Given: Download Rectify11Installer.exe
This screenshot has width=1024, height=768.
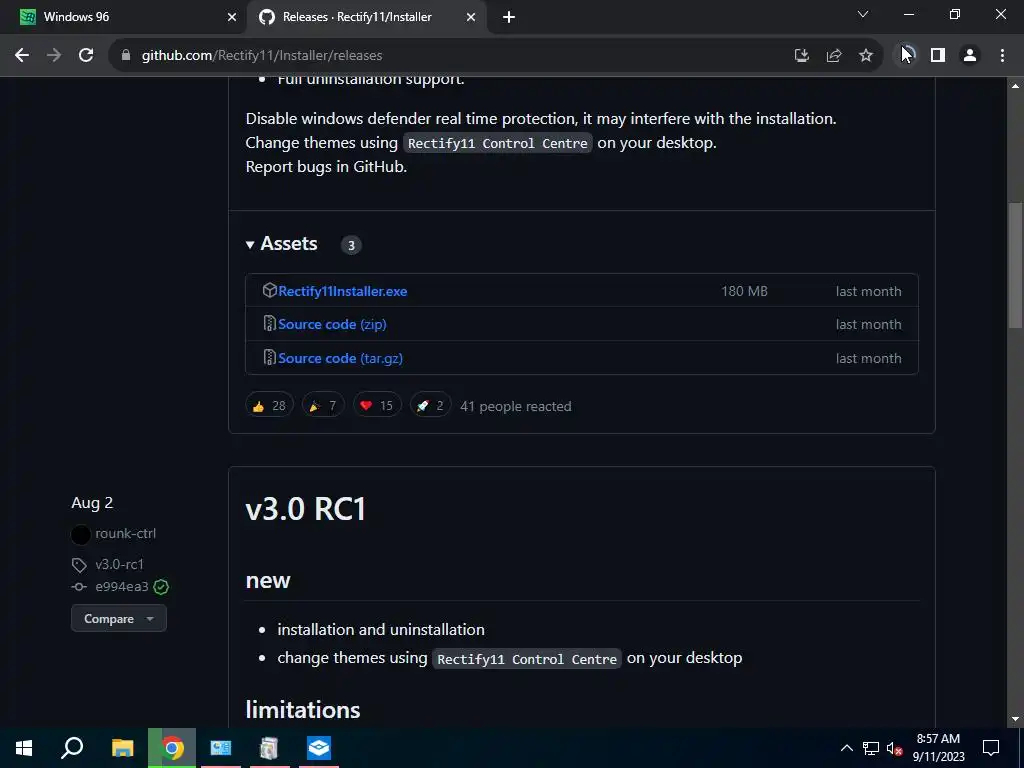Looking at the screenshot, I should click(342, 291).
